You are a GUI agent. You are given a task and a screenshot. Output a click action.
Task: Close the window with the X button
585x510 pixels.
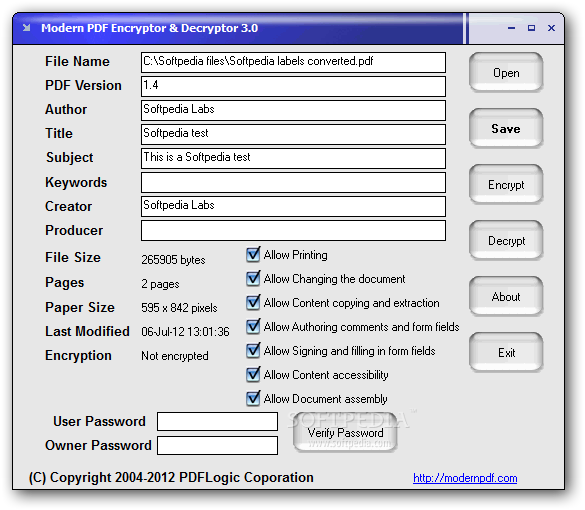(551, 28)
